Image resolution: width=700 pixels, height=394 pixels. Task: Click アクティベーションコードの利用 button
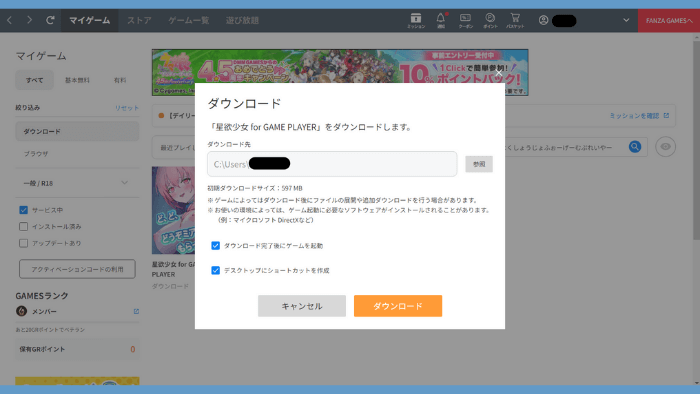click(77, 269)
